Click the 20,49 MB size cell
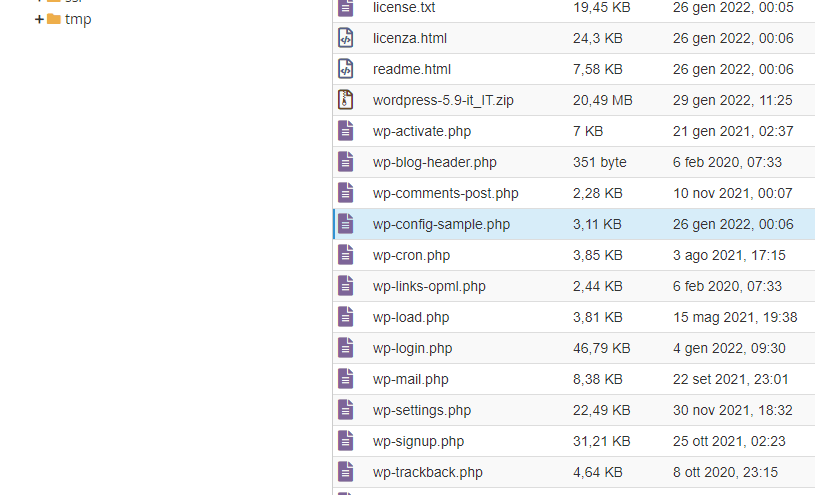815x495 pixels. [x=602, y=100]
